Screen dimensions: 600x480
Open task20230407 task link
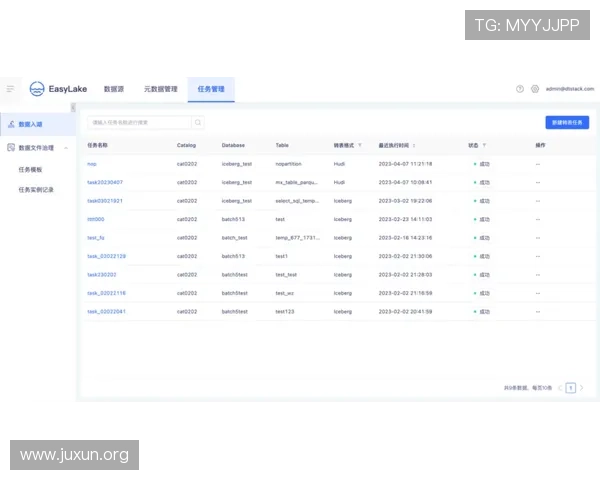[105, 182]
